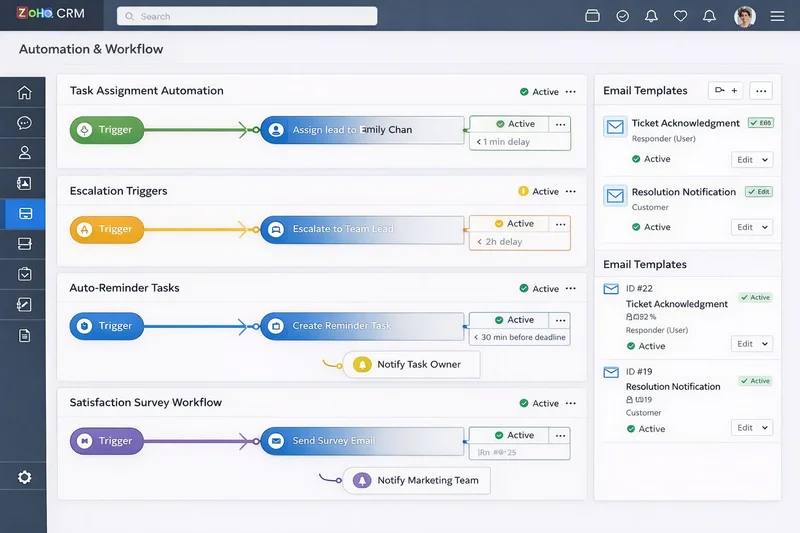Screen dimensions: 800x533
Task: Open ellipsis on Assign lead status box
Action: [560, 124]
